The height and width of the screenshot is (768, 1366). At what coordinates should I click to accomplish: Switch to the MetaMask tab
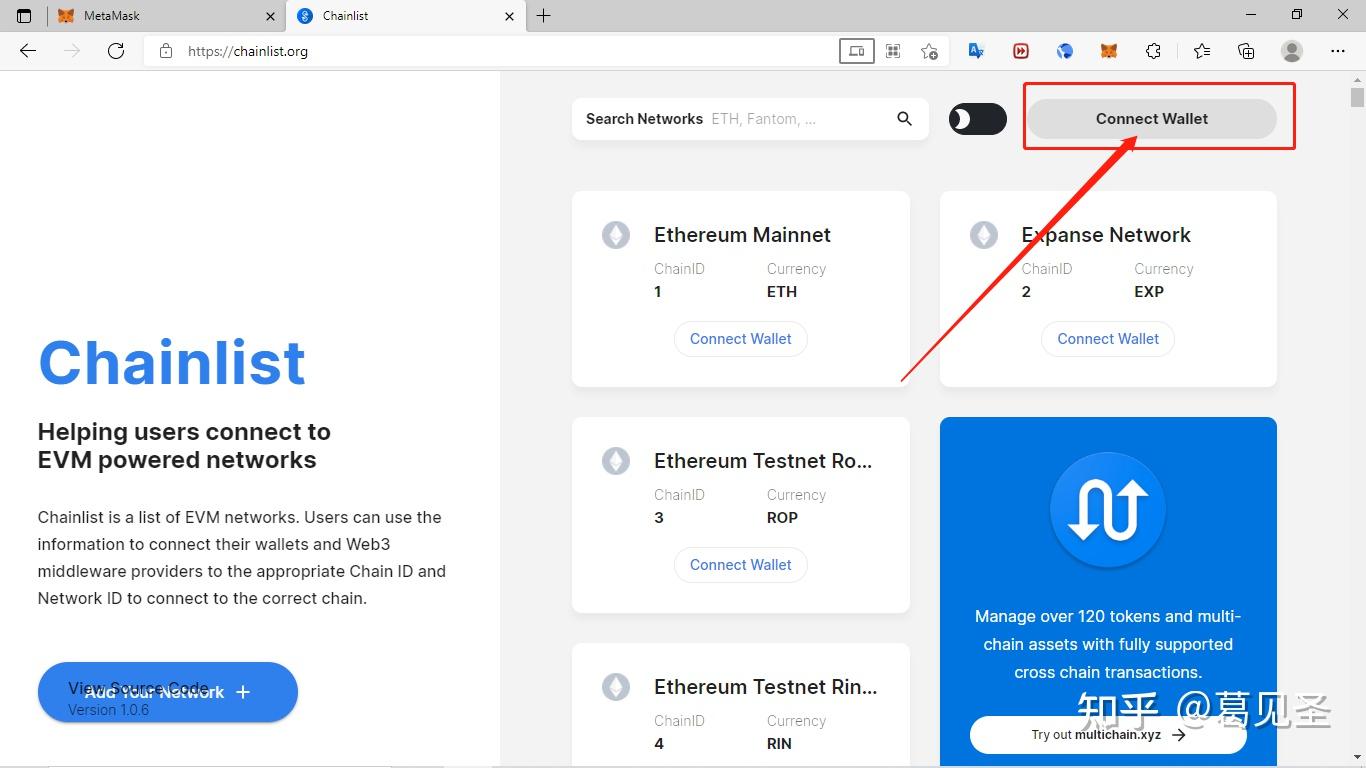[166, 16]
